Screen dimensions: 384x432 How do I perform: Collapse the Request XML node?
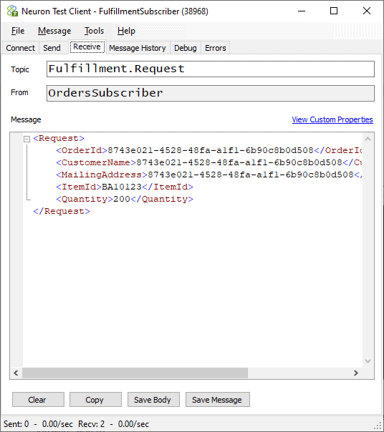(27, 139)
